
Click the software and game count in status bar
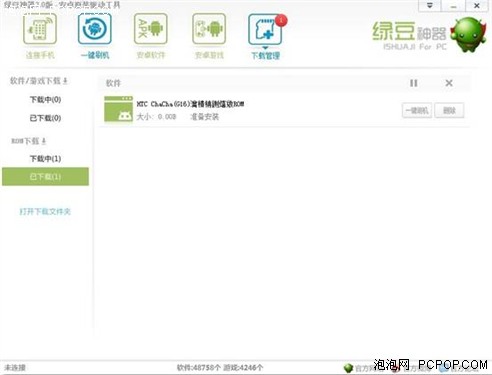[220, 368]
